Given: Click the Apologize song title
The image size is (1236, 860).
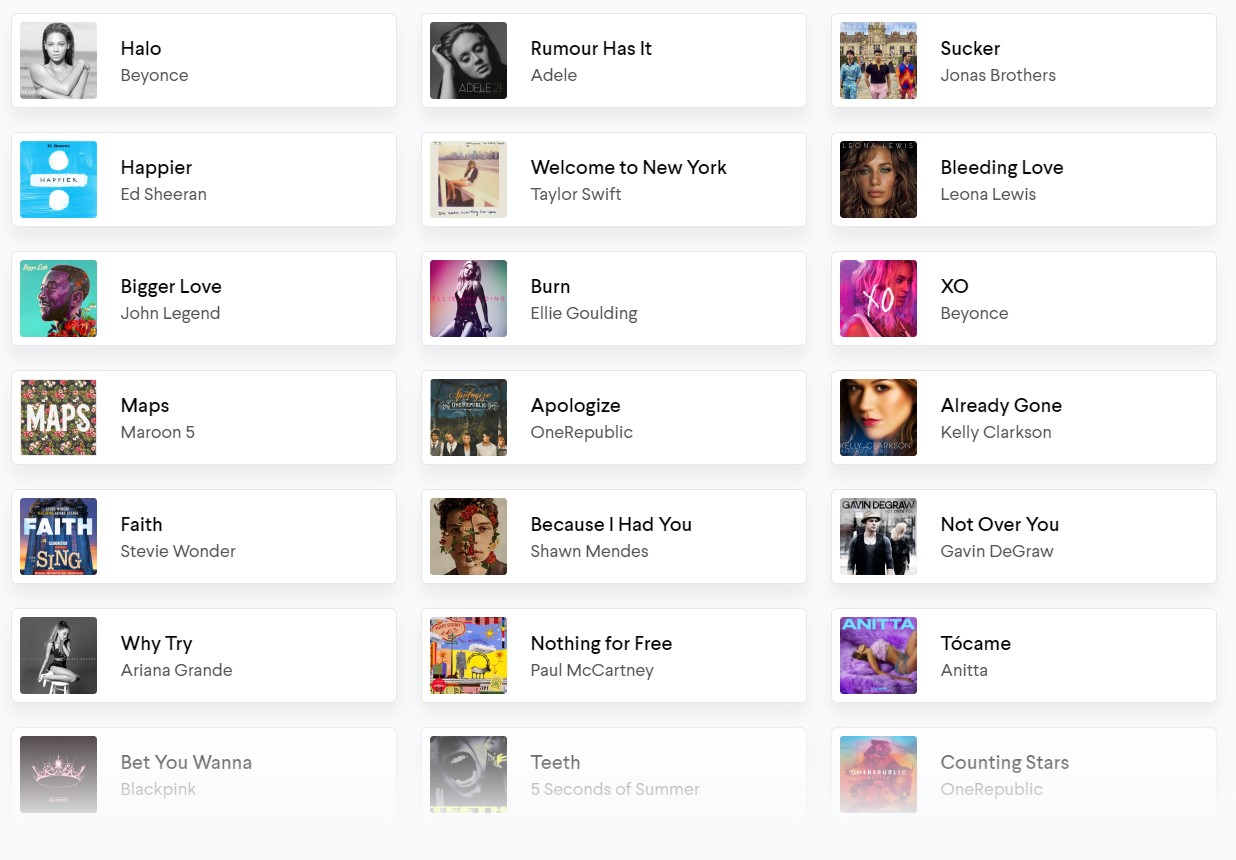Looking at the screenshot, I should tap(575, 406).
